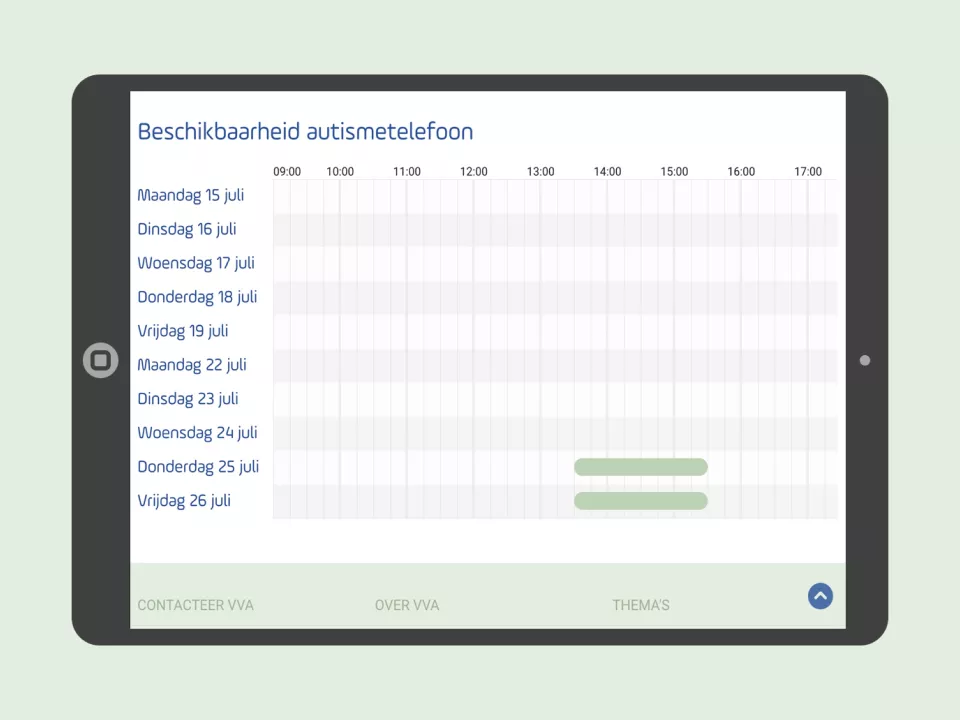Image resolution: width=960 pixels, height=720 pixels.
Task: Select the Maandag 22 juli row label
Action: (x=192, y=365)
